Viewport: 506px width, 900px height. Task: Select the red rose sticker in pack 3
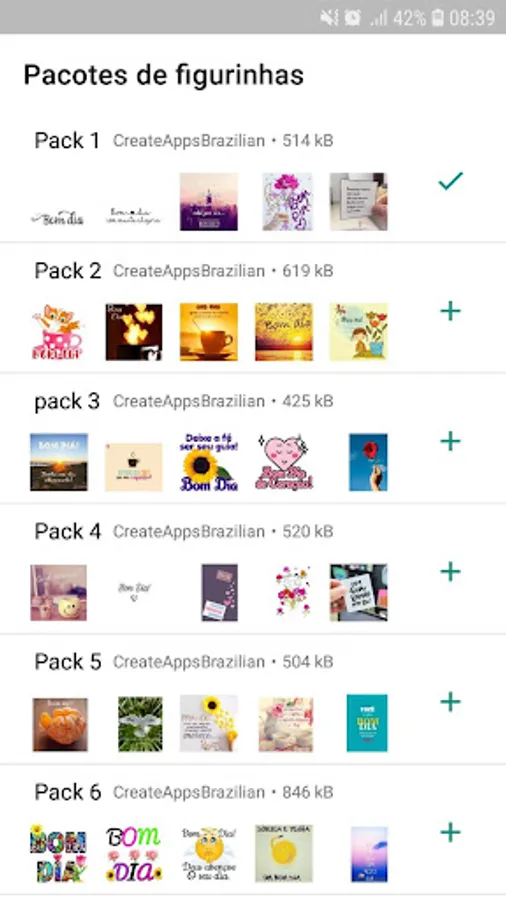point(368,463)
